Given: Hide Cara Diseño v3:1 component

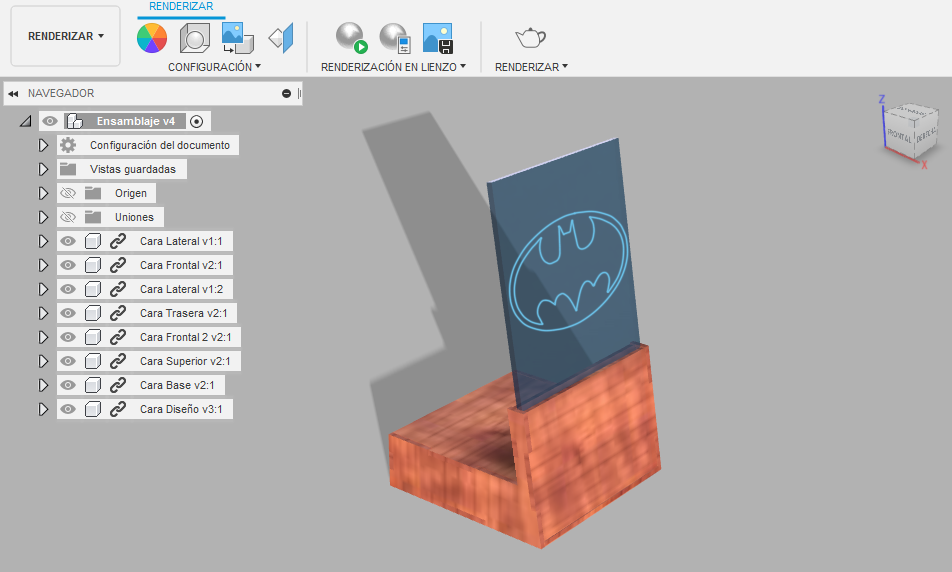Looking at the screenshot, I should tap(68, 409).
